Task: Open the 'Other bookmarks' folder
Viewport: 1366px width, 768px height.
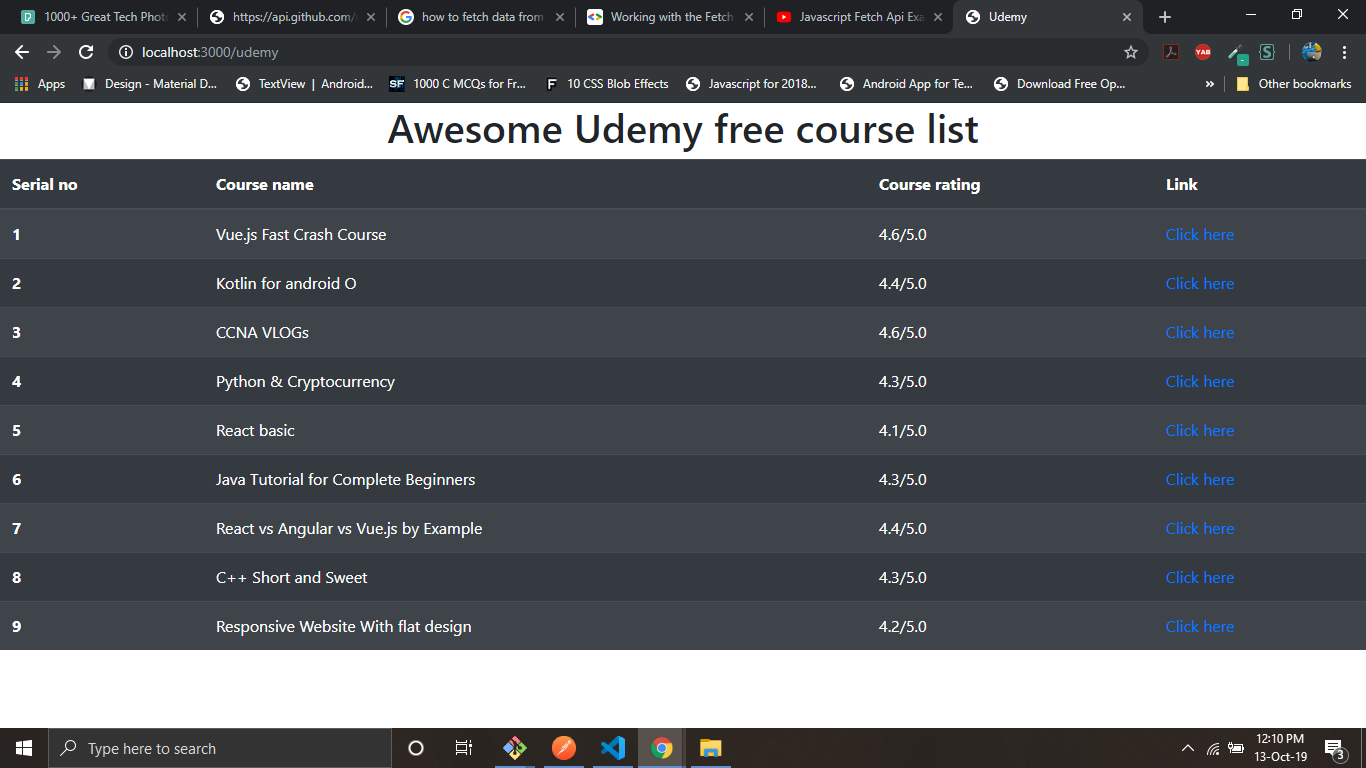Action: (1293, 84)
